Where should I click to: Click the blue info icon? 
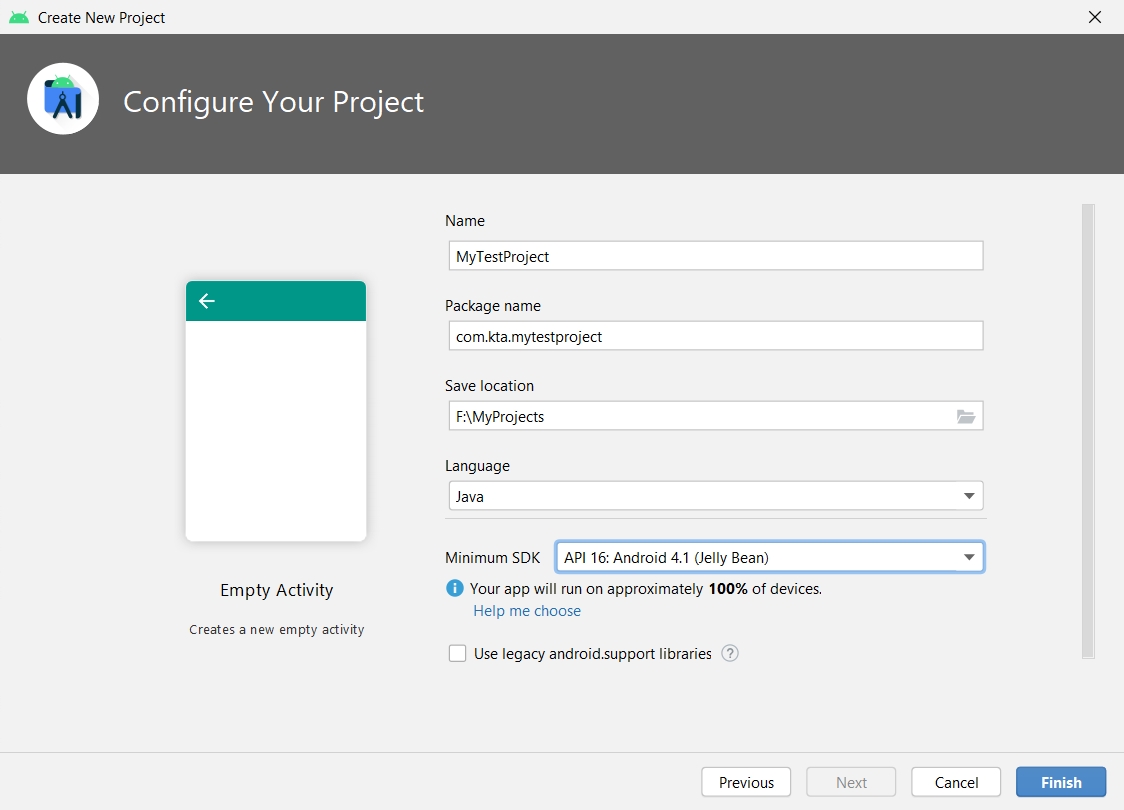tap(455, 589)
